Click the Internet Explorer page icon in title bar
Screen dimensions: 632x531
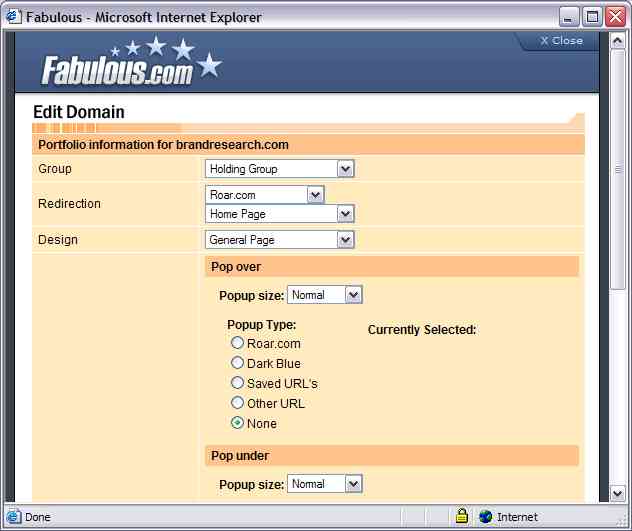point(13,17)
